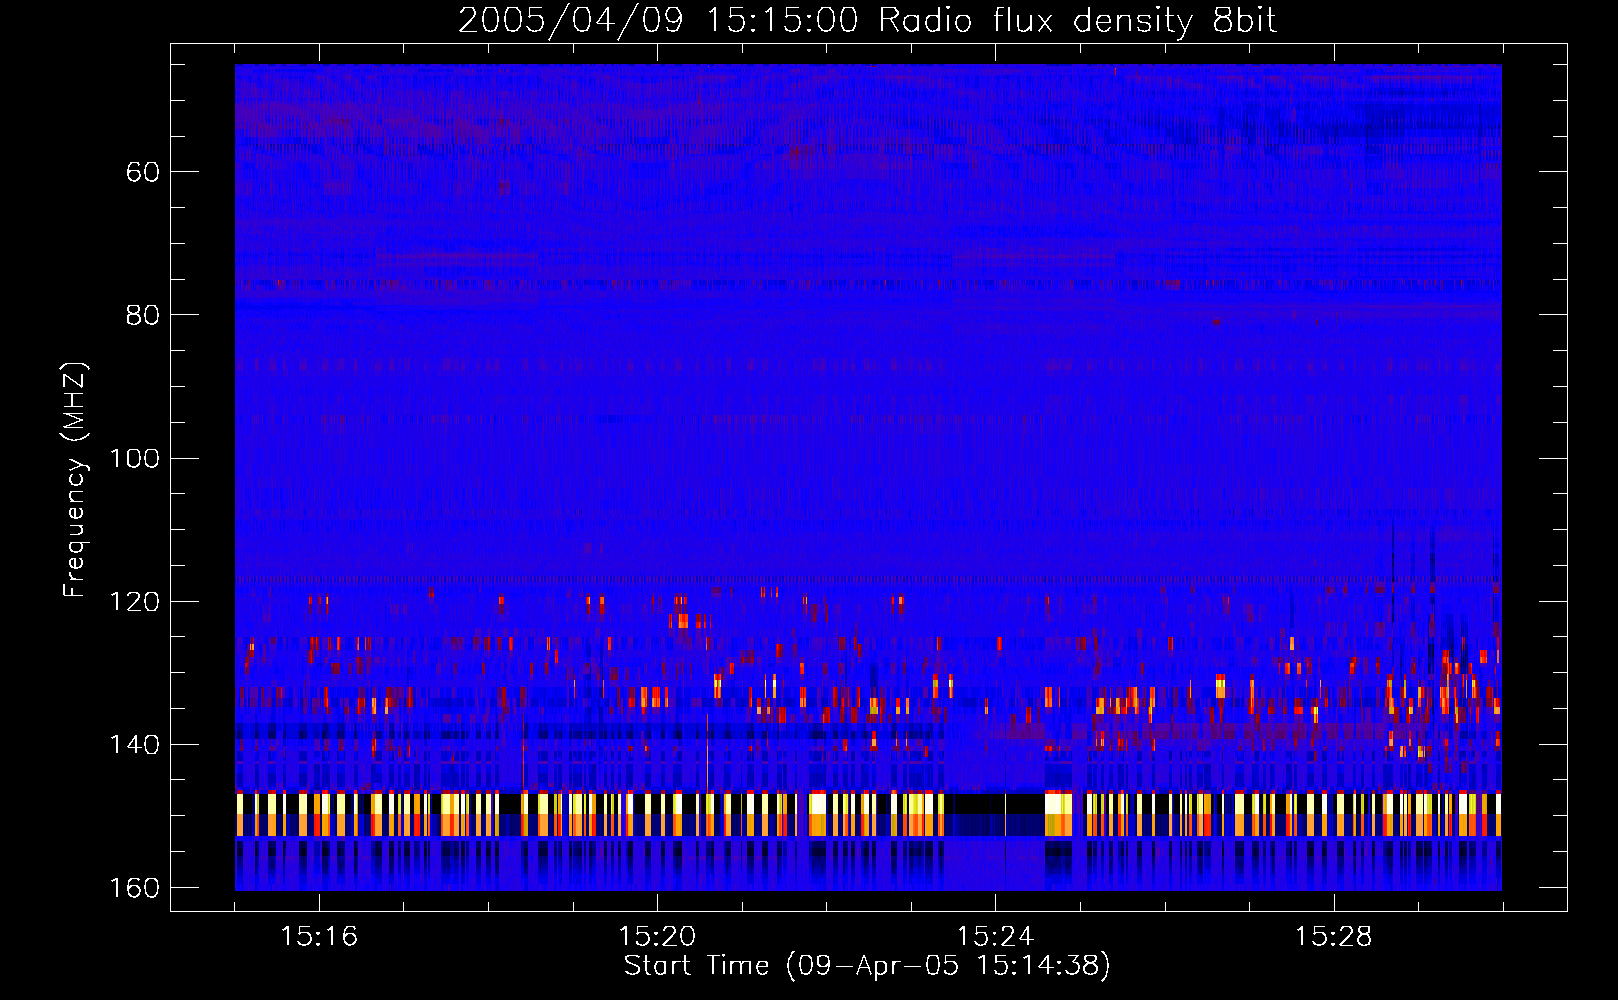Screen dimensions: 1618x1000
Task: Click the black gap in the bright band near 15:24
Action: (x=994, y=803)
